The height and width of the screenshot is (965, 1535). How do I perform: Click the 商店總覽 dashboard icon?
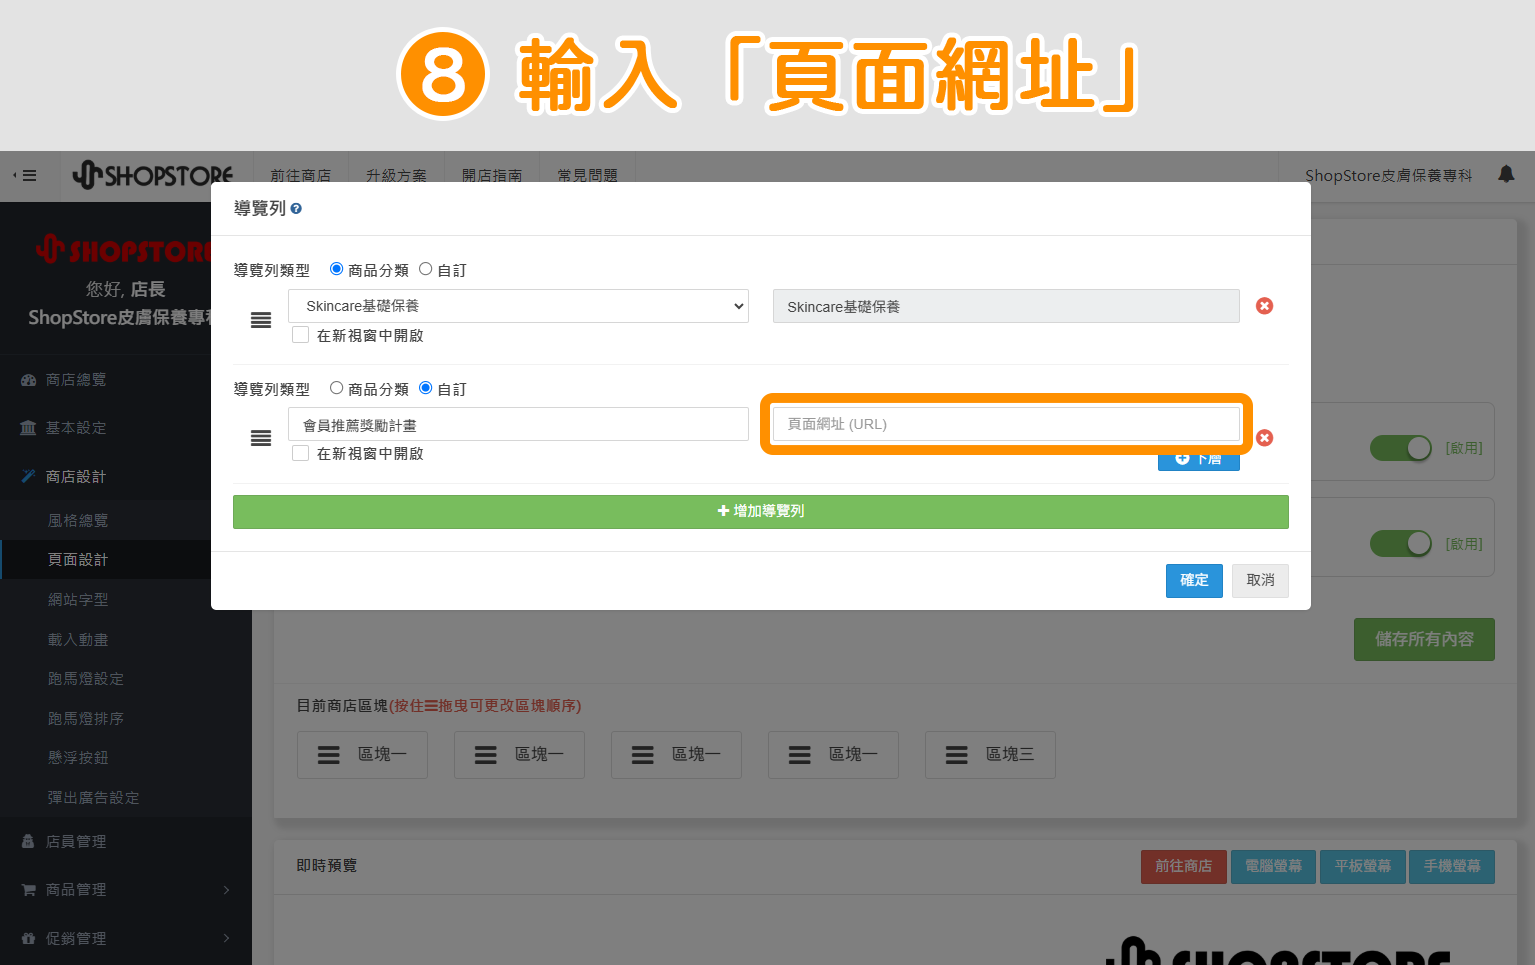(x=28, y=380)
